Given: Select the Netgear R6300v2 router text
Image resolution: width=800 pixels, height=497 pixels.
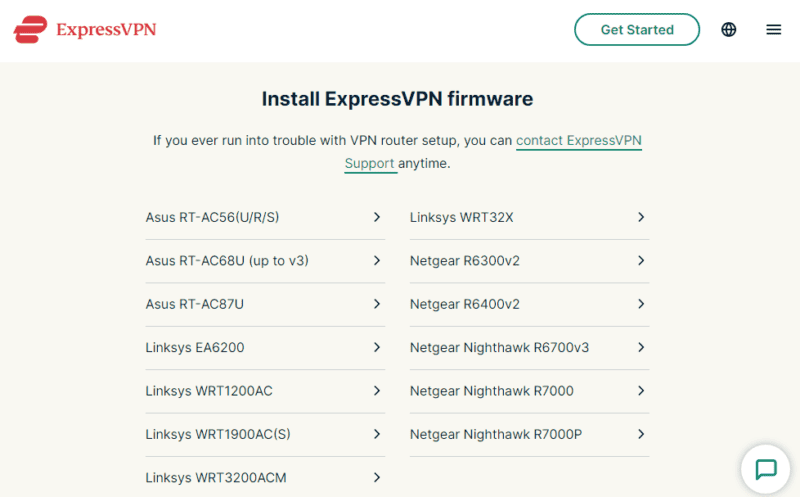Looking at the screenshot, I should 465,261.
